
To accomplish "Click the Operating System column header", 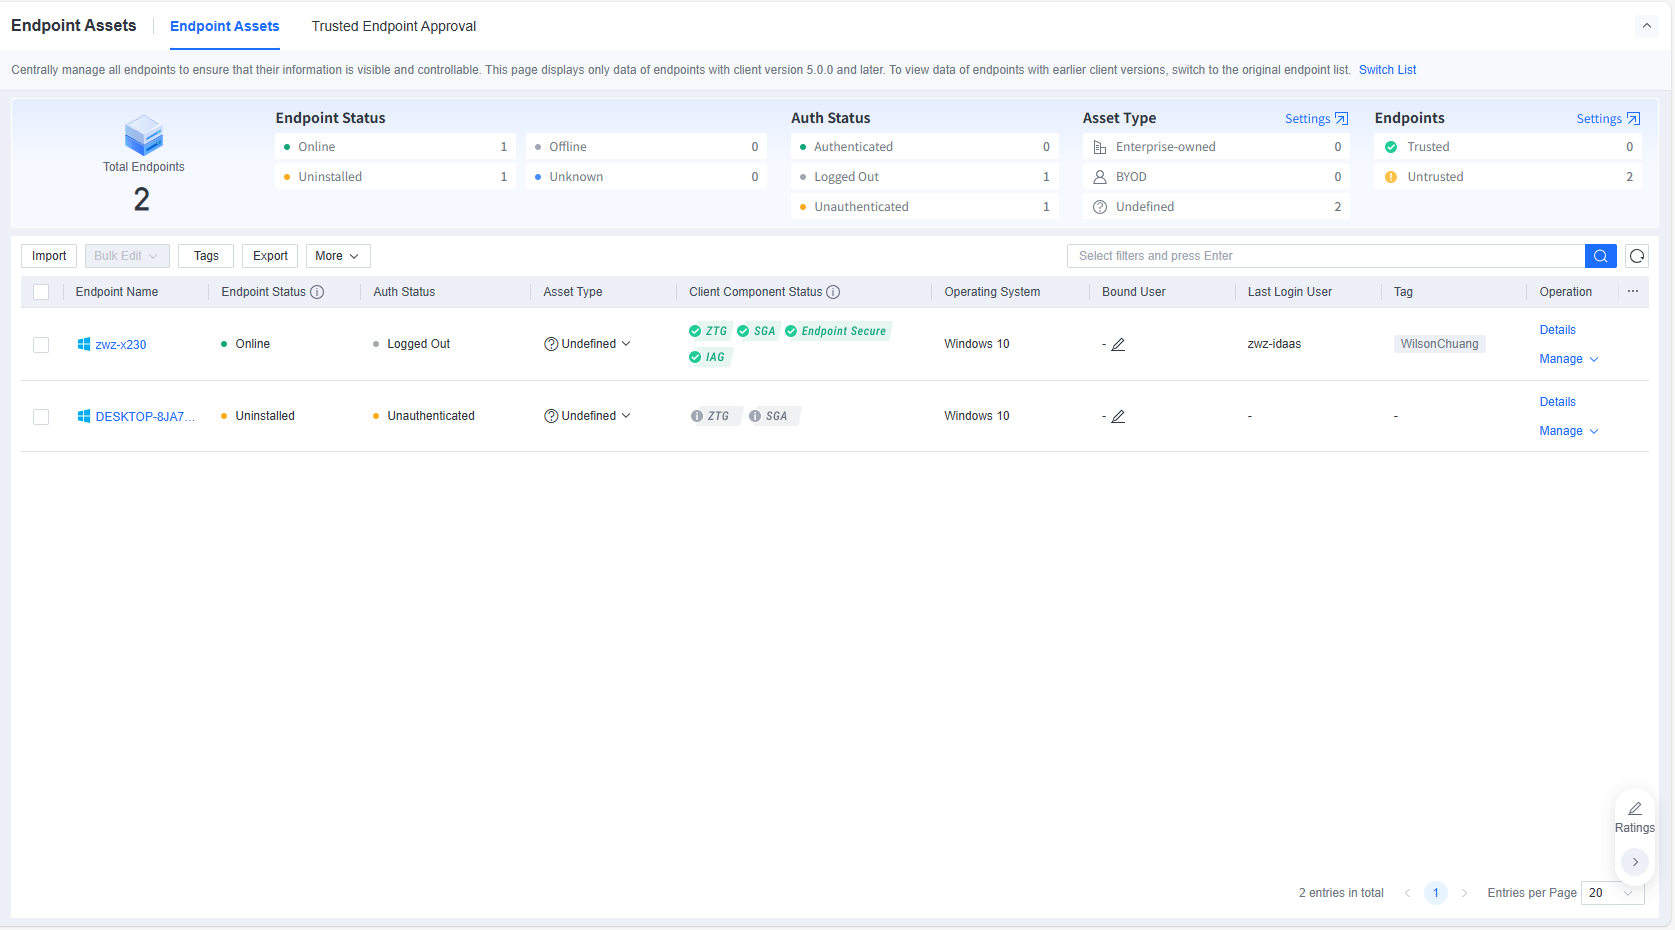I will tap(992, 292).
